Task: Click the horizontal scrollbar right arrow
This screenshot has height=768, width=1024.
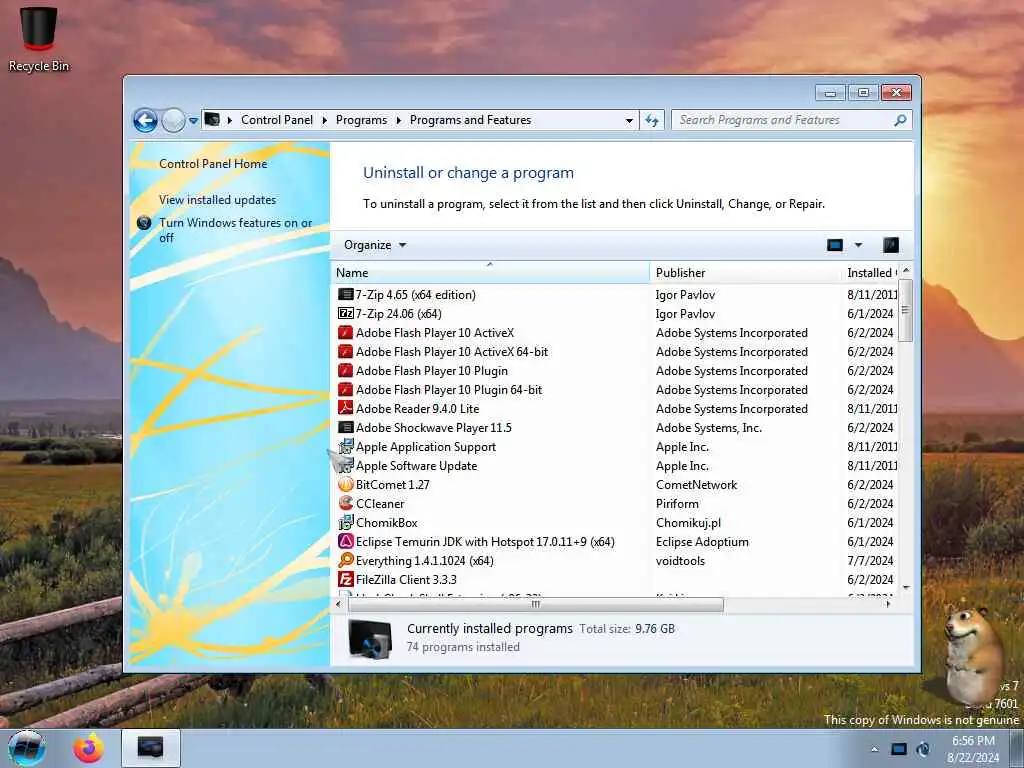Action: [x=888, y=604]
